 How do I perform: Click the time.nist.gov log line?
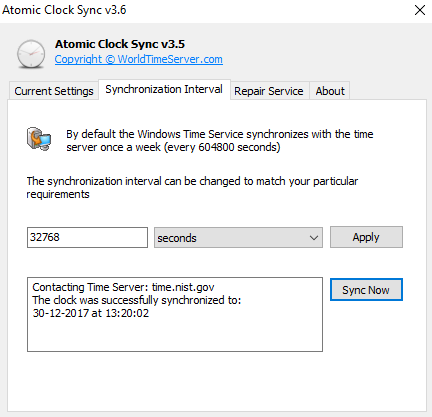[x=123, y=287]
